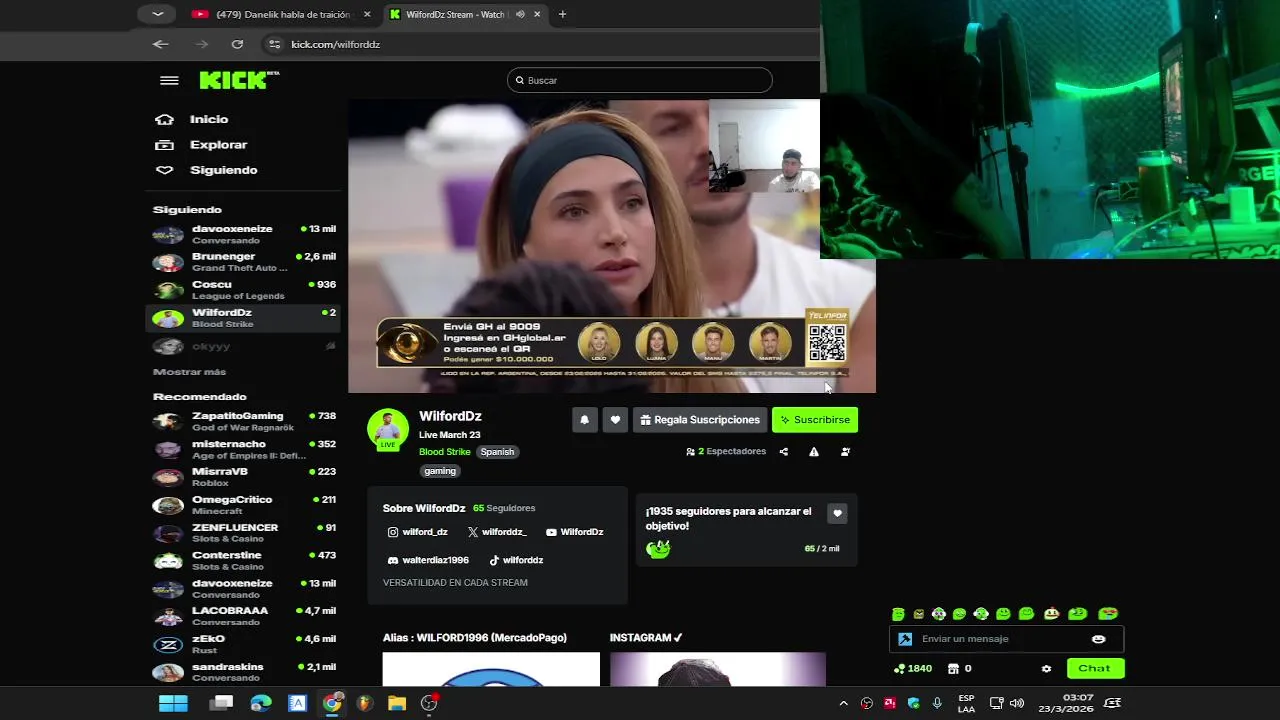Click the user icon beside the report icon
Viewport: 1280px width, 720px height.
point(845,452)
